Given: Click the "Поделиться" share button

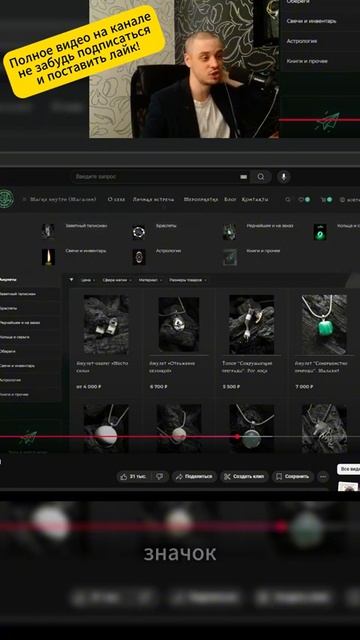Looking at the screenshot, I should click(194, 476).
